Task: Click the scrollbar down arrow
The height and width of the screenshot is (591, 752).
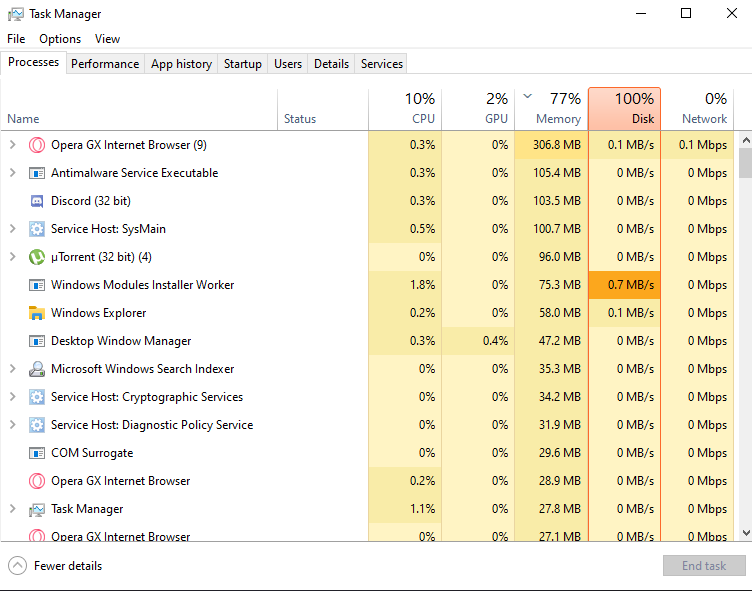Action: (746, 532)
